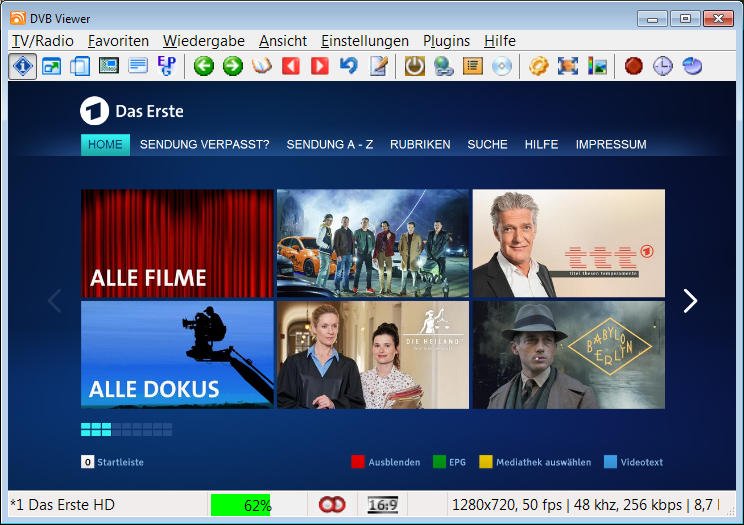Click the window-with-arrow toolbar icon
Image resolution: width=744 pixels, height=525 pixels.
[x=51, y=66]
